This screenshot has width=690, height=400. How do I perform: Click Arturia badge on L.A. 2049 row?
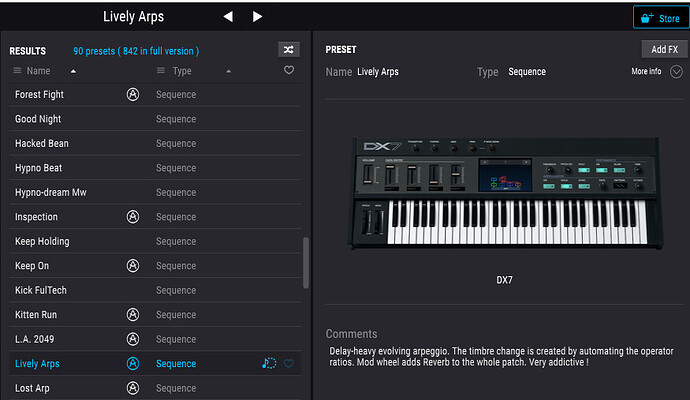click(x=133, y=339)
